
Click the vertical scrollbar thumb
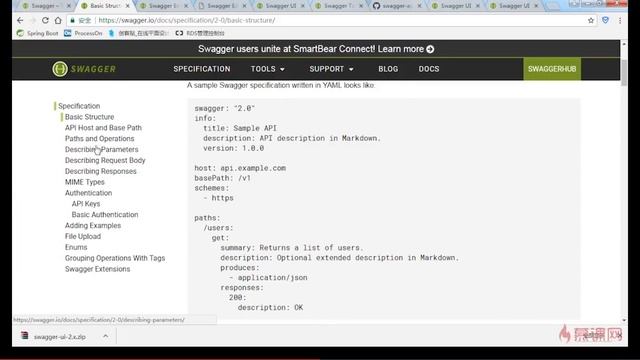point(623,72)
